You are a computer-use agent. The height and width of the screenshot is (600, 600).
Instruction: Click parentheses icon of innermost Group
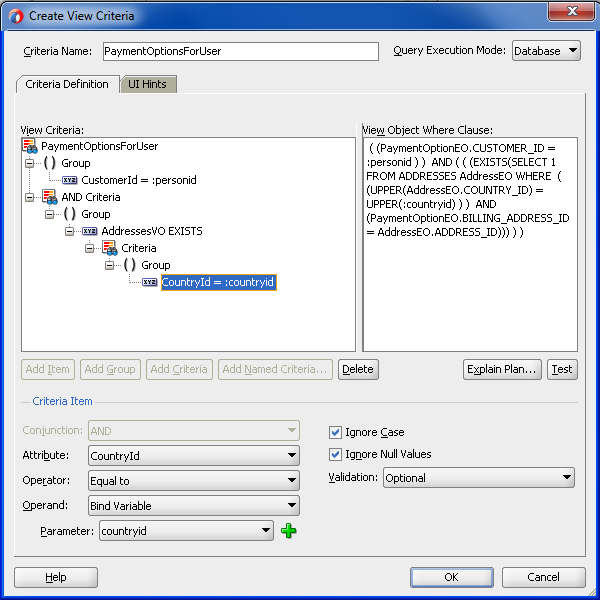click(129, 265)
